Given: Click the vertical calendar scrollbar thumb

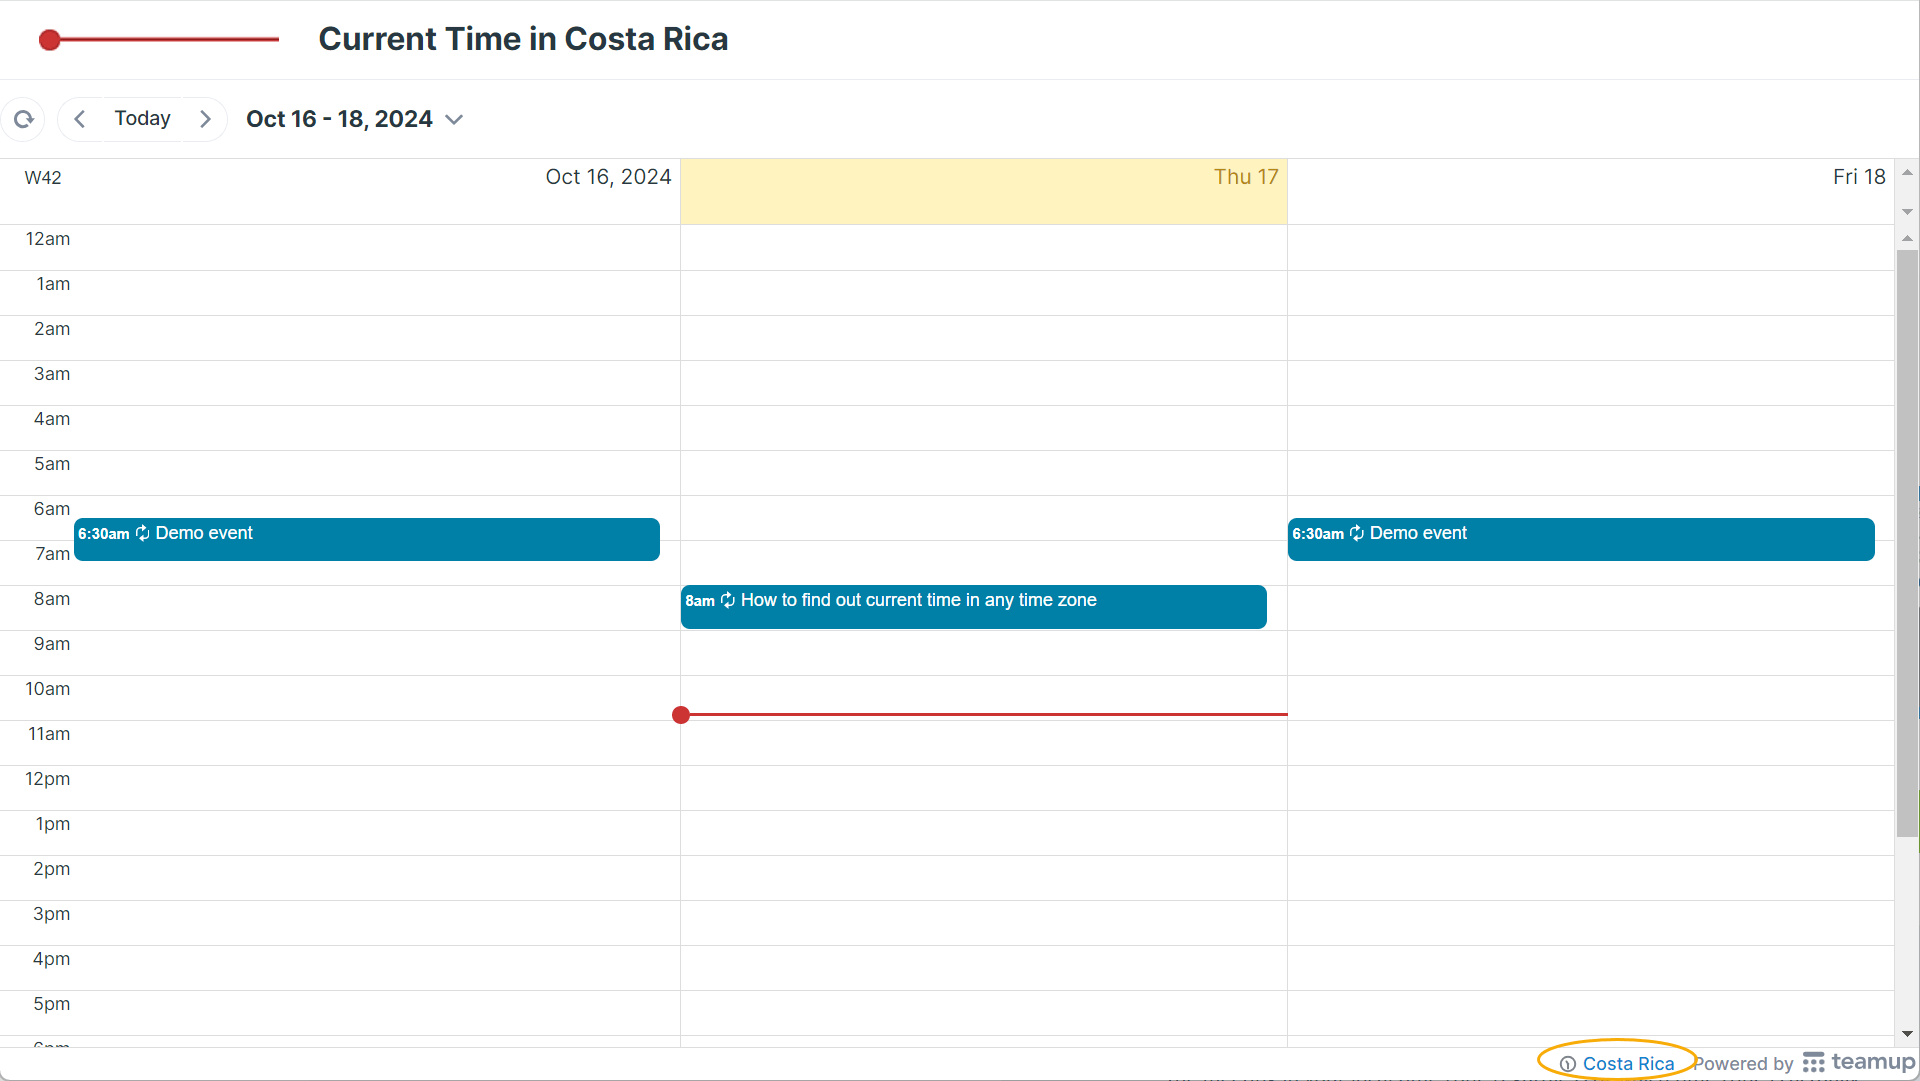Looking at the screenshot, I should pos(1907,543).
